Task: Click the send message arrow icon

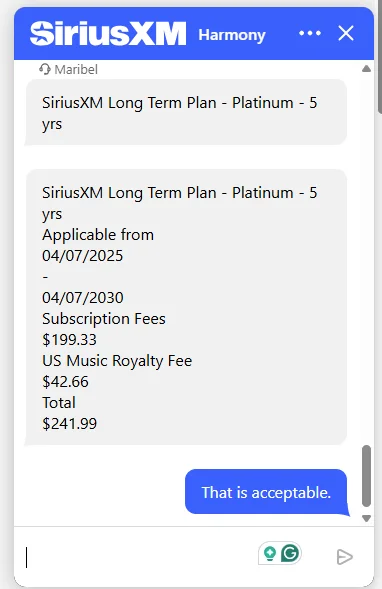Action: (344, 557)
